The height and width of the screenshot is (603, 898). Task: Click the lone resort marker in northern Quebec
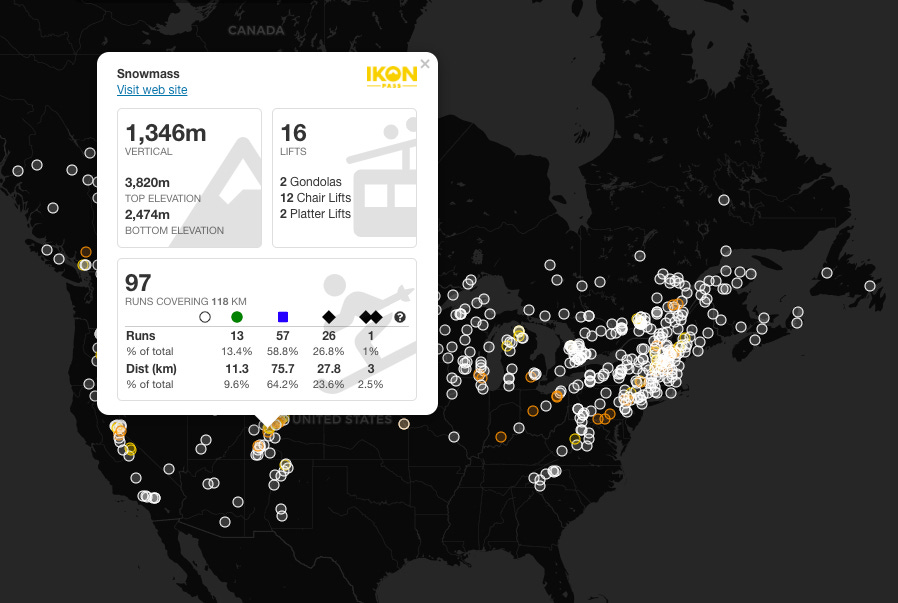[724, 200]
